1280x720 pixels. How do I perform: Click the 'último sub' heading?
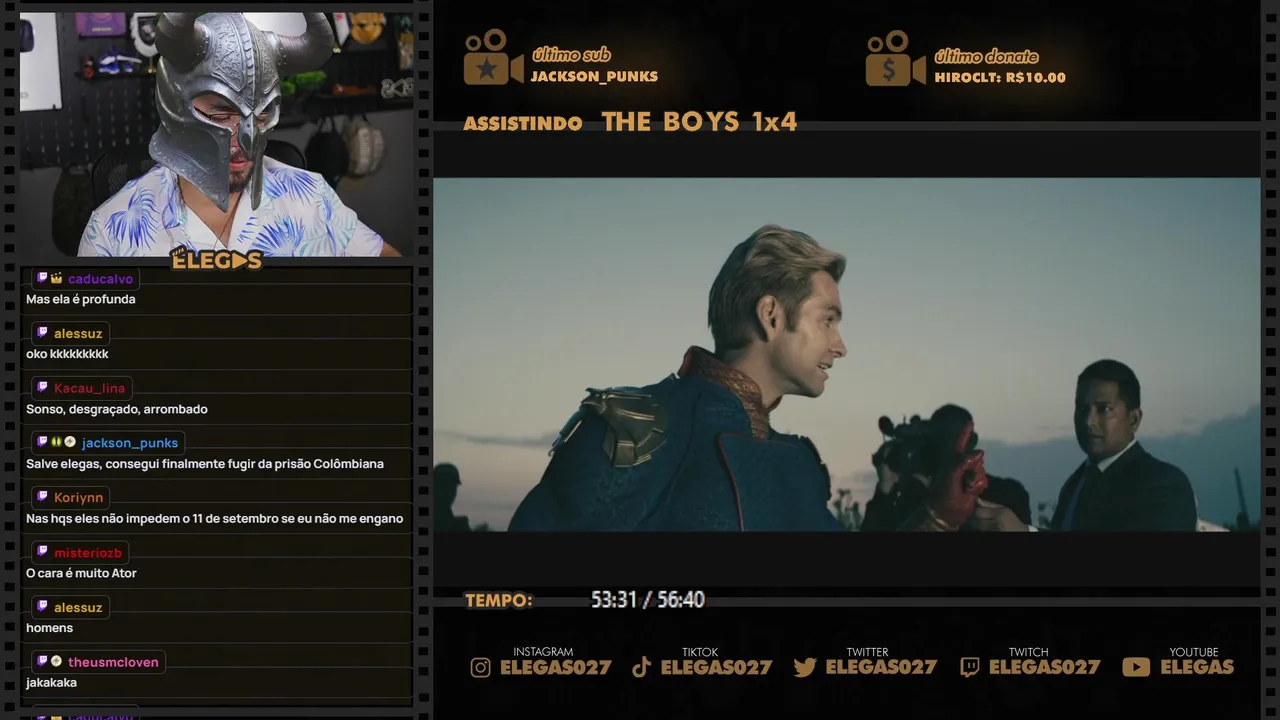pyautogui.click(x=571, y=55)
